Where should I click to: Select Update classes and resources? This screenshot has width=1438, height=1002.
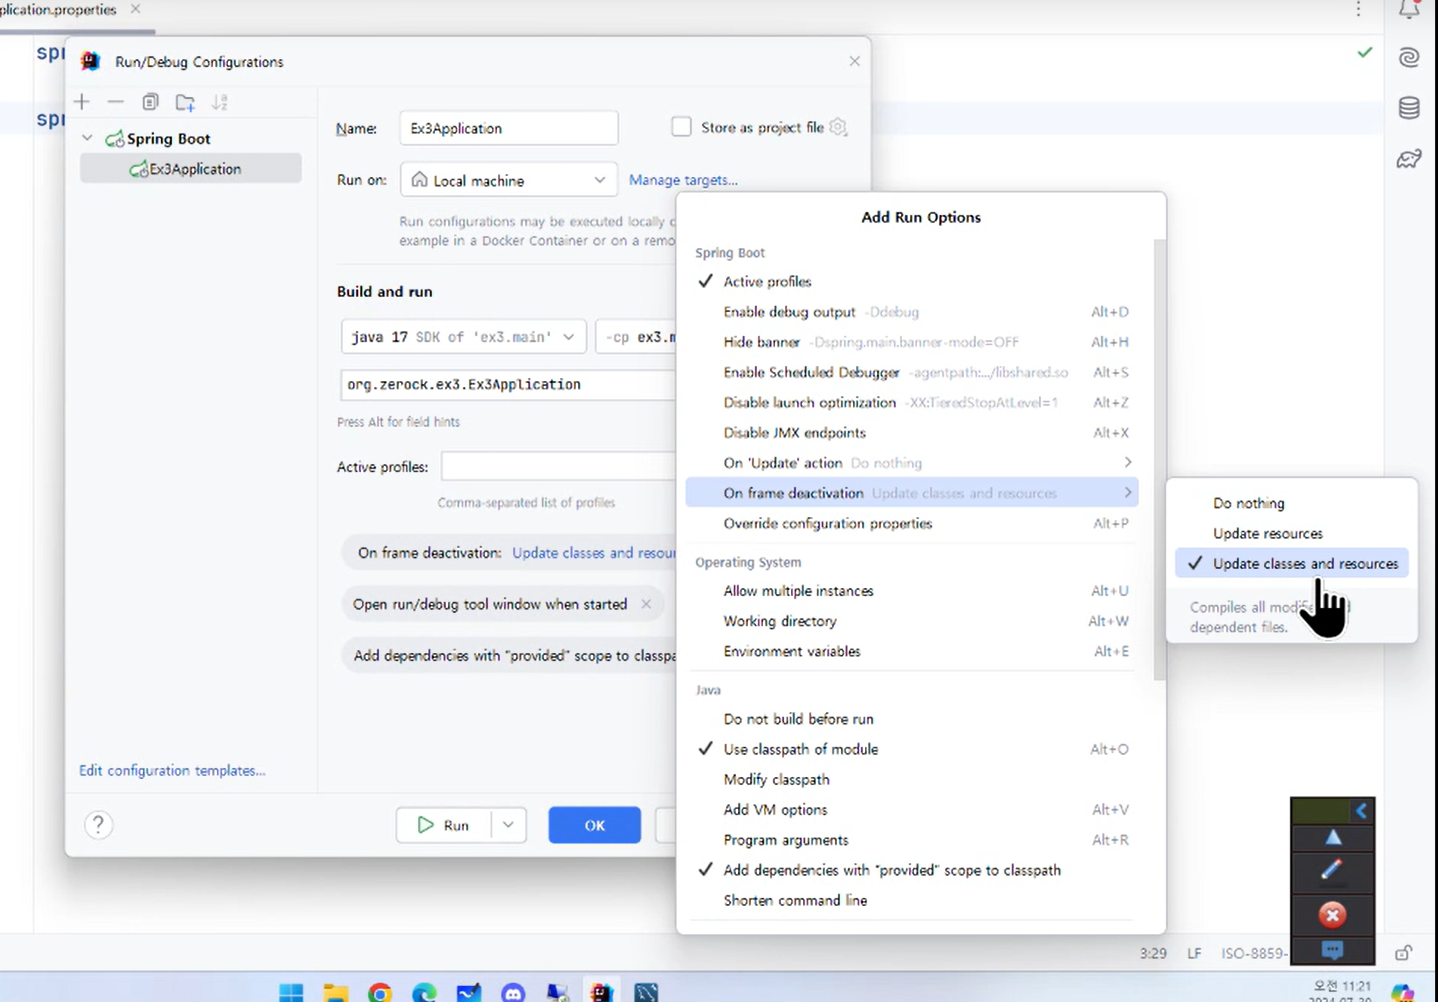(1292, 564)
